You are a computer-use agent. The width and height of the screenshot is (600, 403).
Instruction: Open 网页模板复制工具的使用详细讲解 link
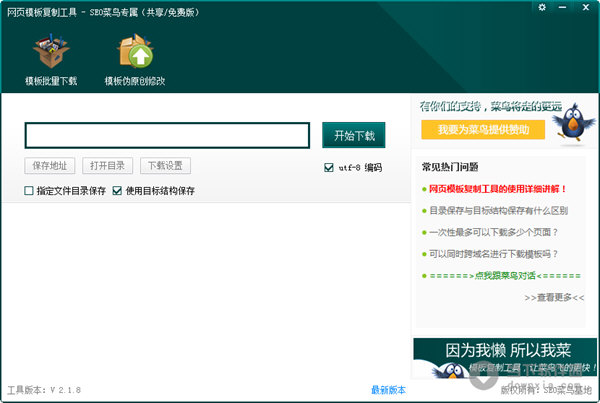[497, 189]
